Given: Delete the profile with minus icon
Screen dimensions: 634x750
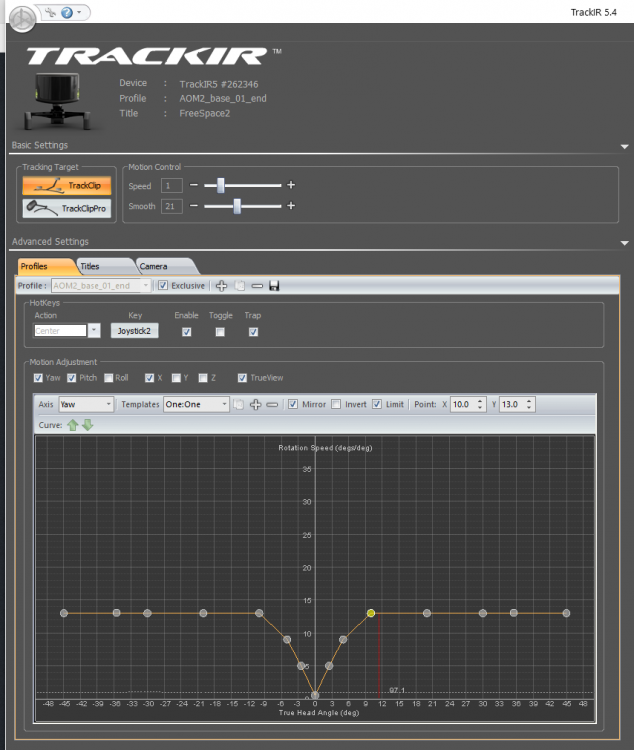Looking at the screenshot, I should tap(257, 286).
